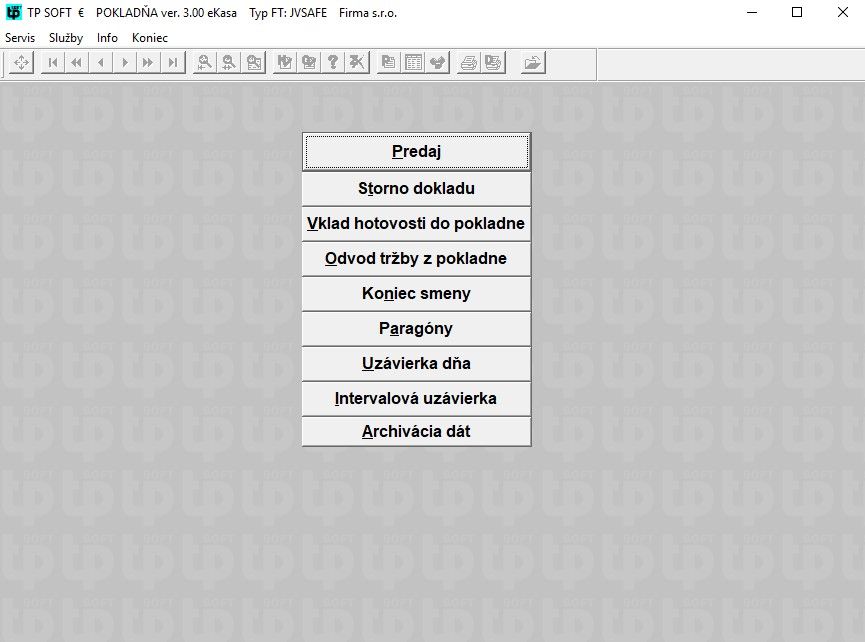Open the Paragóny button
This screenshot has width=865, height=642.
click(417, 329)
